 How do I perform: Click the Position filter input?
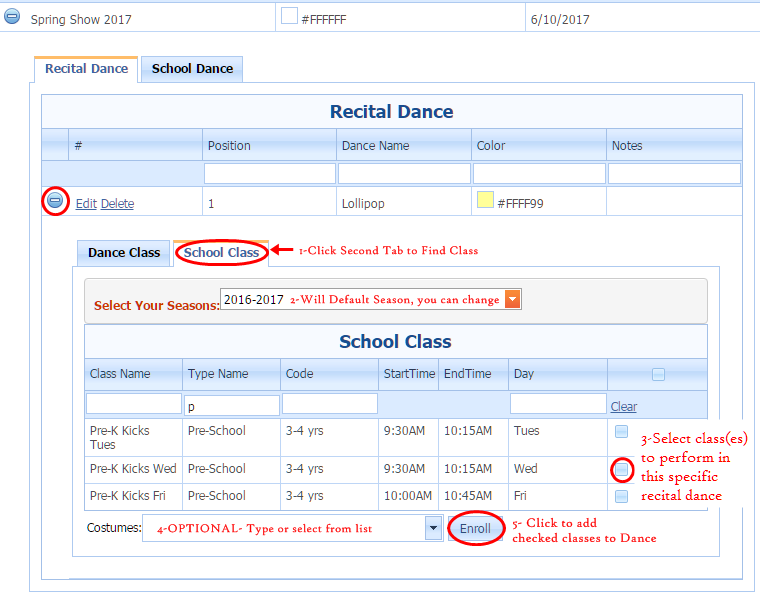pos(269,173)
